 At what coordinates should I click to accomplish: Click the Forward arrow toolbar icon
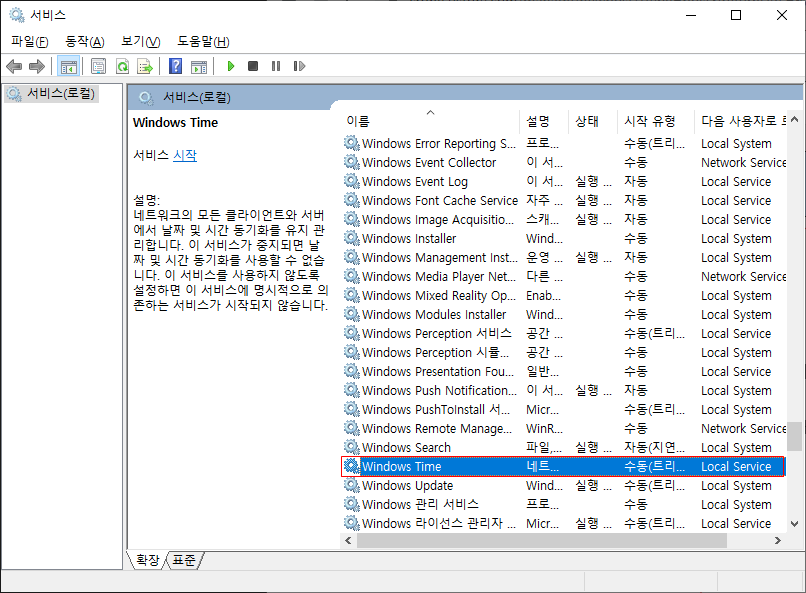click(37, 66)
